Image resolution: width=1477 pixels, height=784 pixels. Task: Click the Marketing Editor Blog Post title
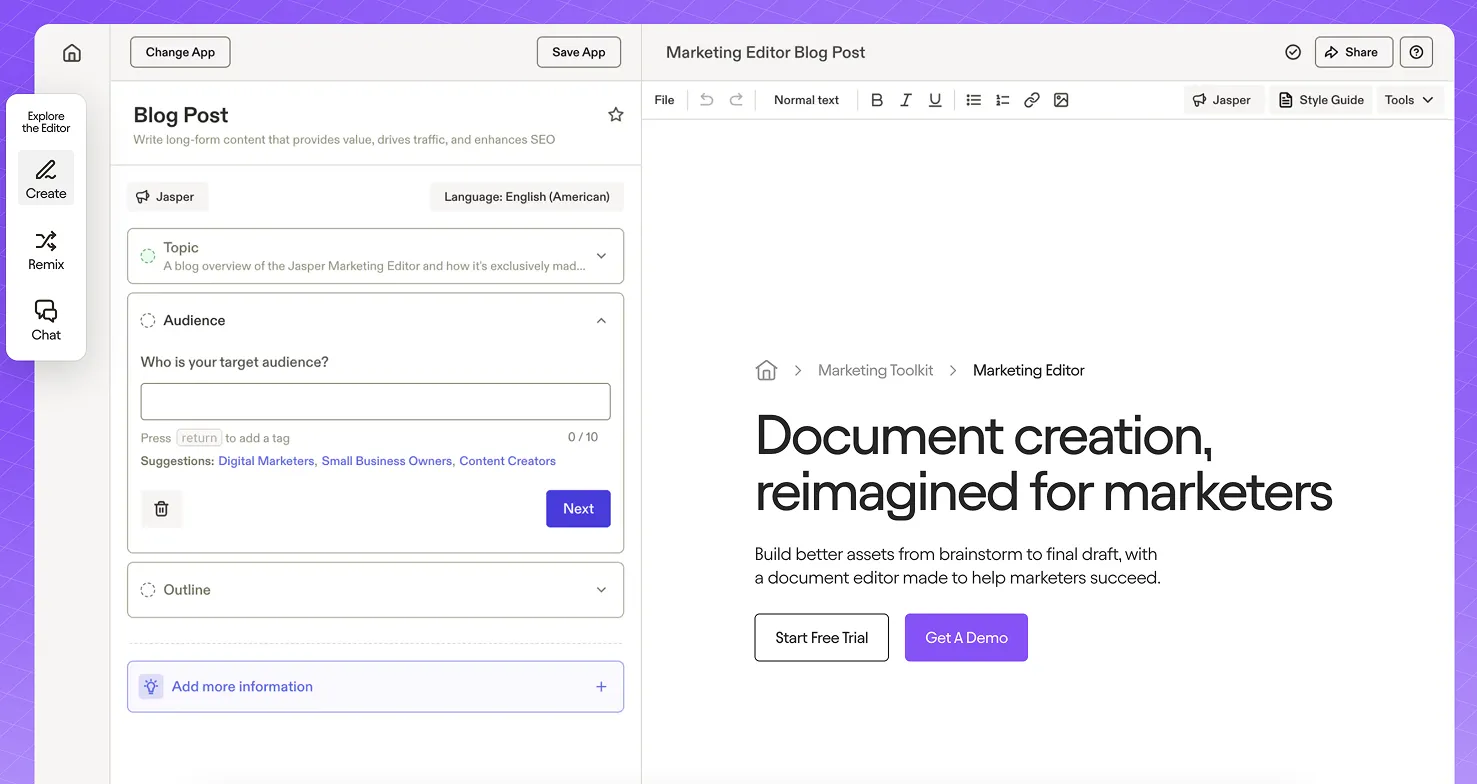[766, 52]
